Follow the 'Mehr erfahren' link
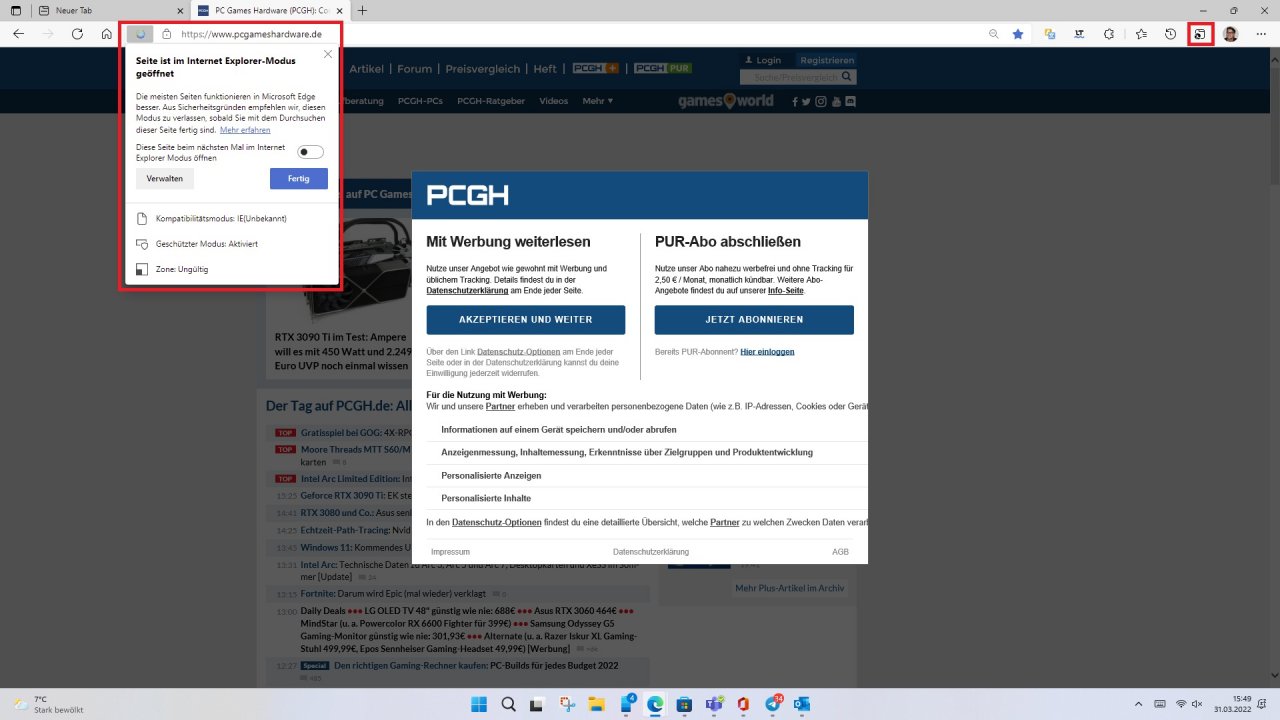 coord(245,130)
